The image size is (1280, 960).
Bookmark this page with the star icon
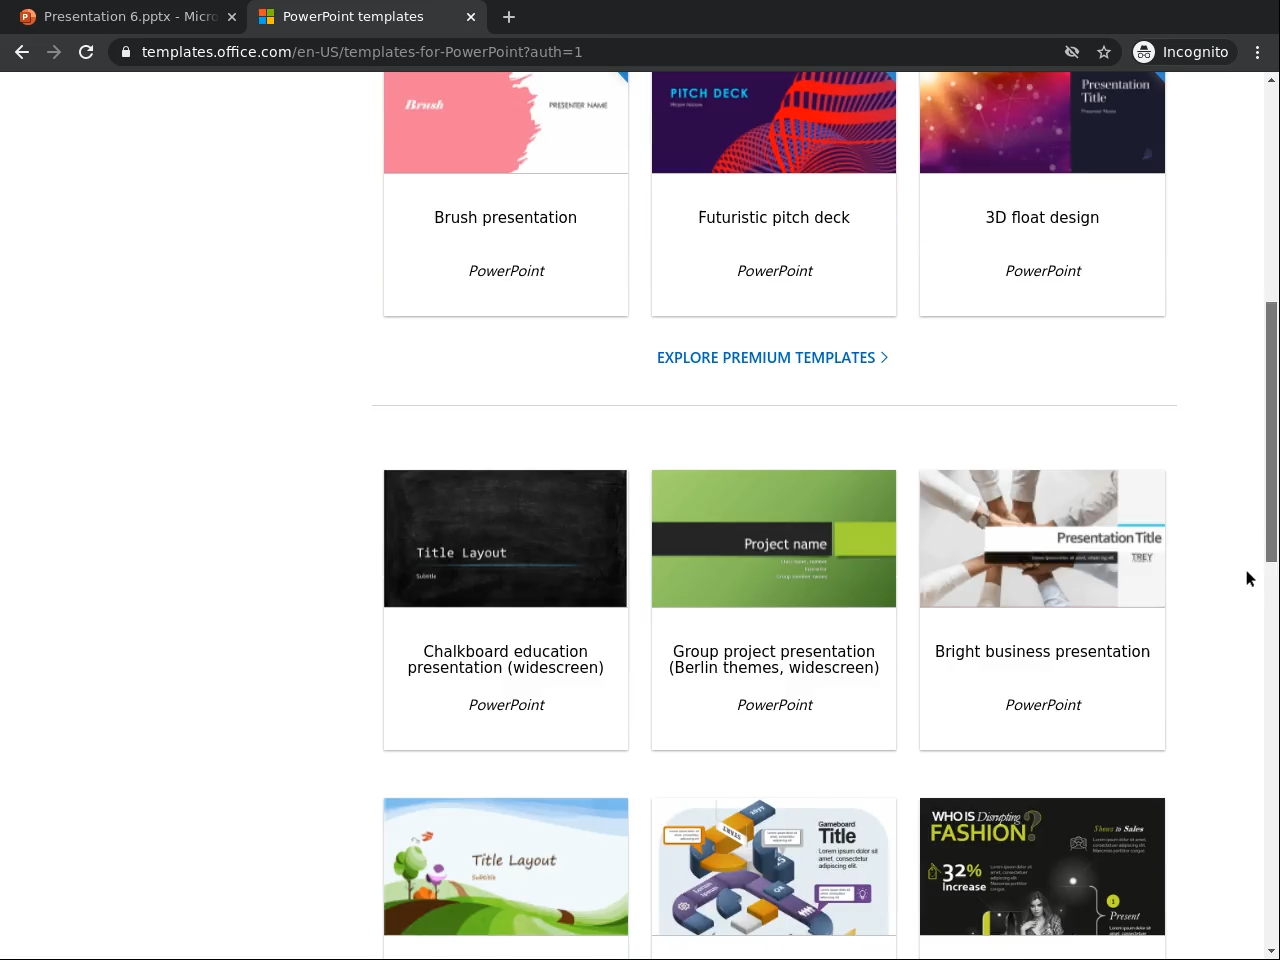pos(1104,52)
